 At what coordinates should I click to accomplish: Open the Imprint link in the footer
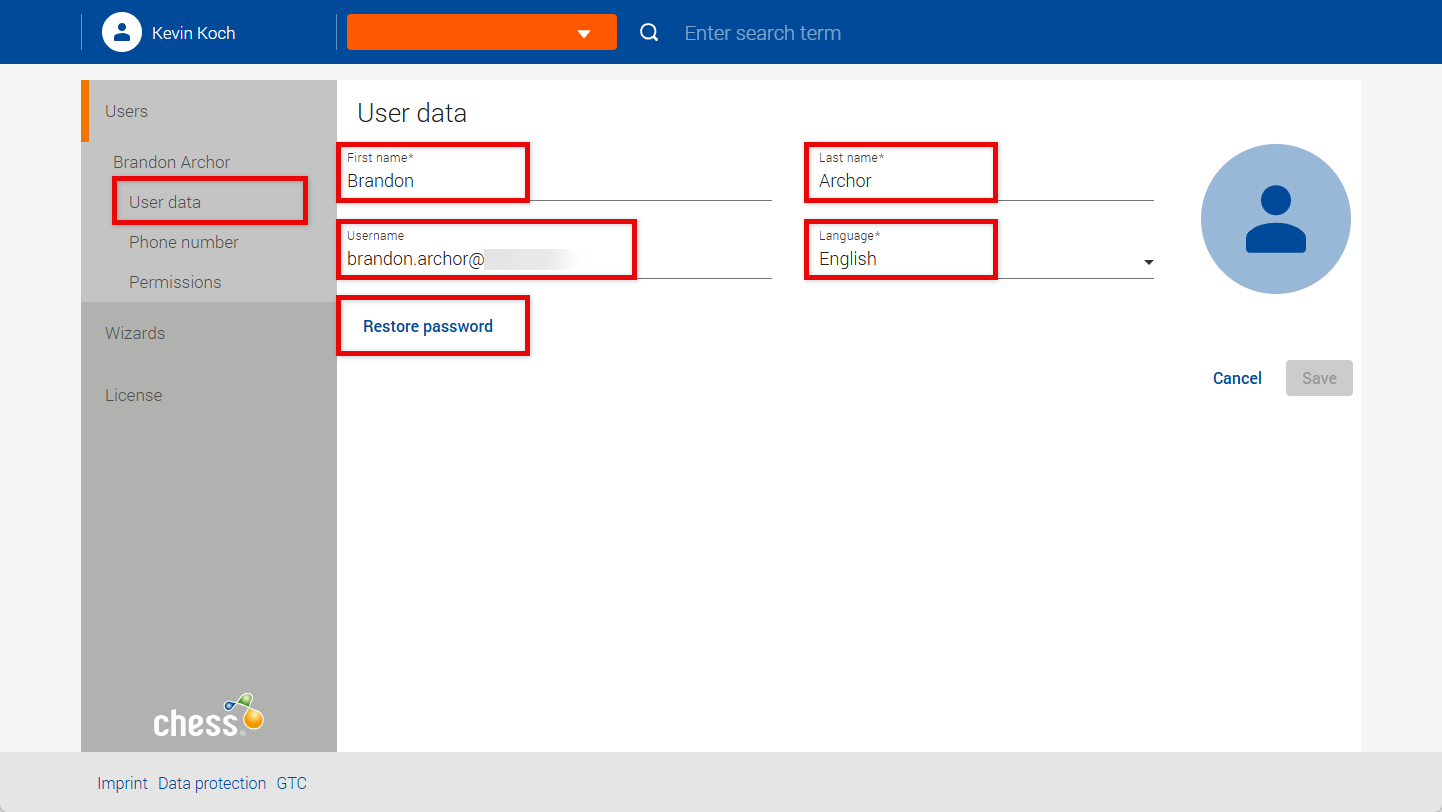coord(122,783)
